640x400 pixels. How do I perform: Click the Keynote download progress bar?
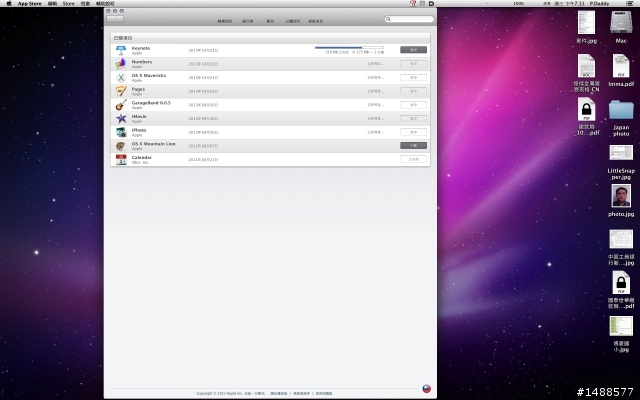point(349,48)
